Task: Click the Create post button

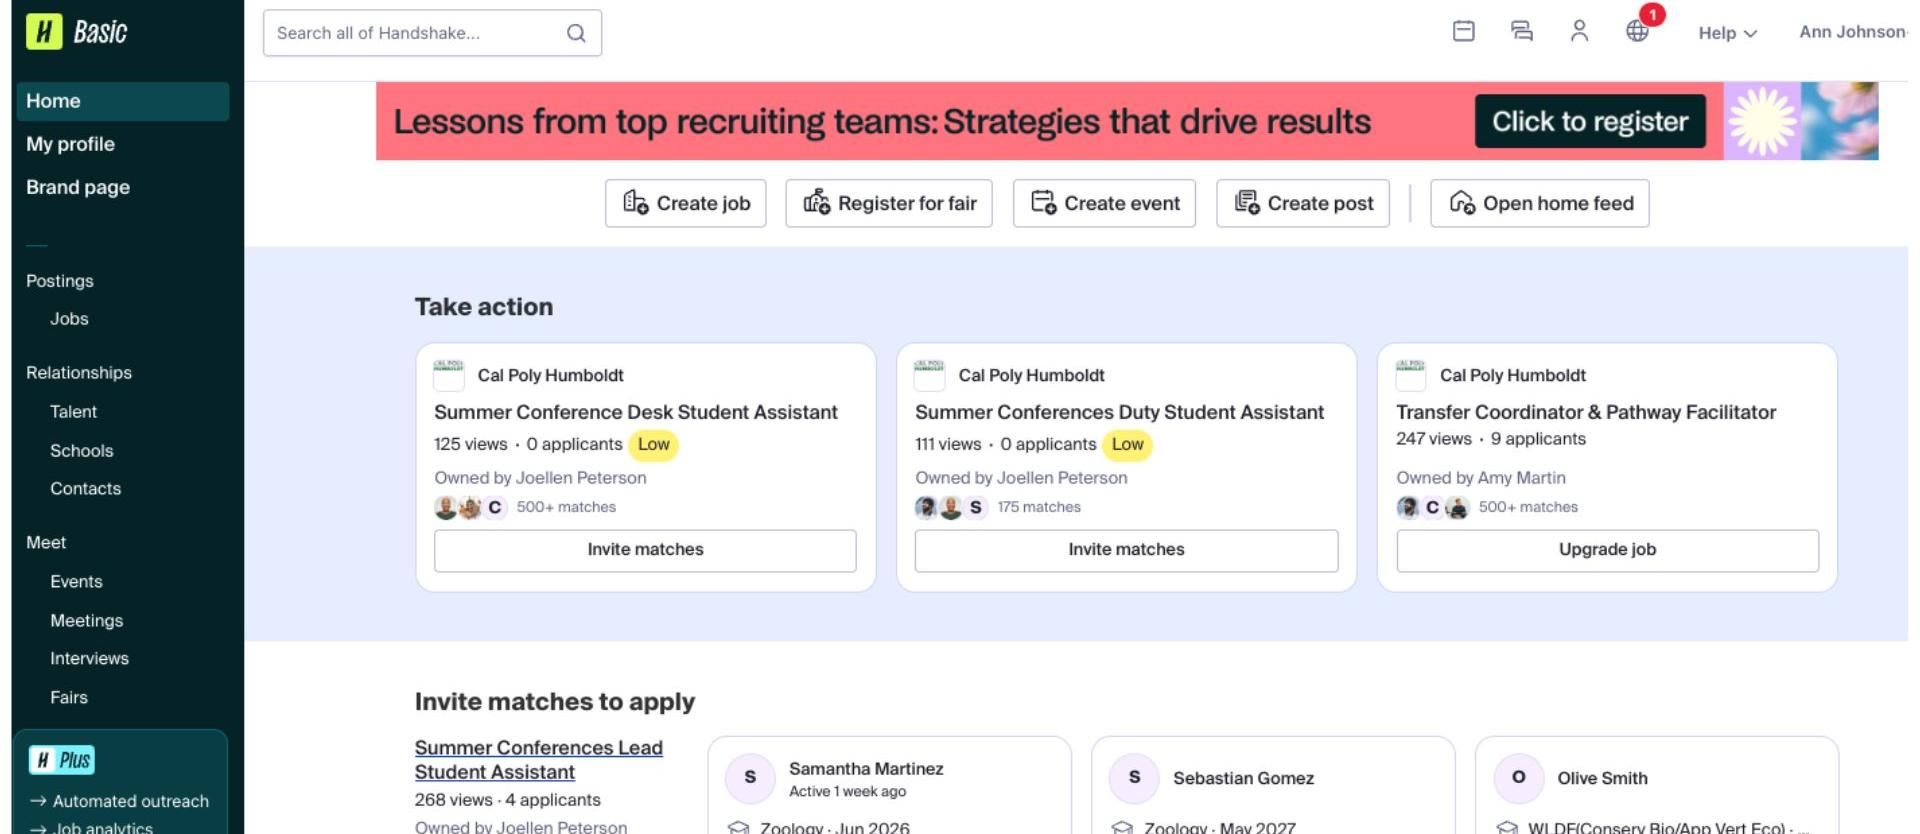Action: coord(1303,203)
